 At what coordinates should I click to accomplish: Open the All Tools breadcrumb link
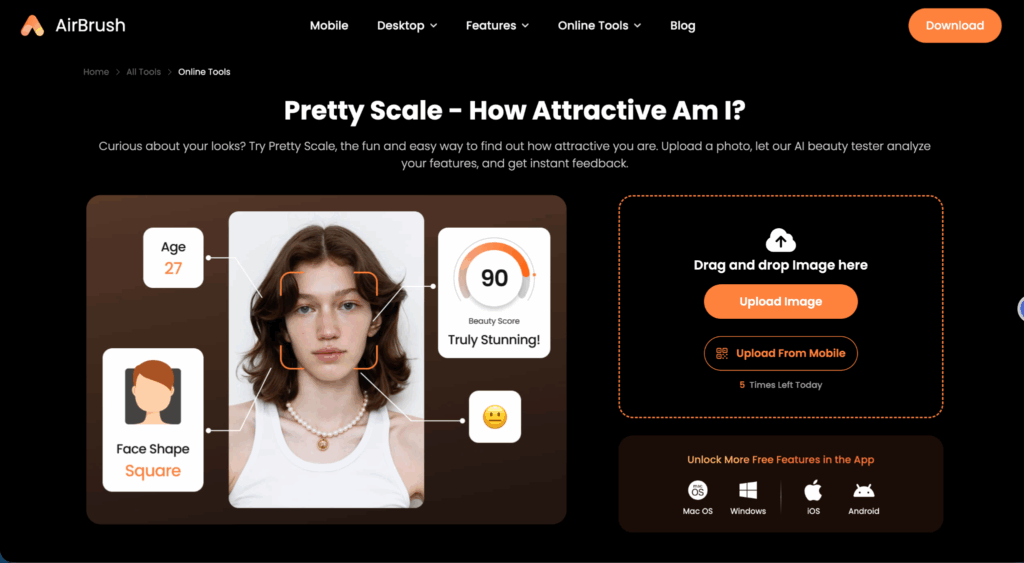(x=144, y=72)
